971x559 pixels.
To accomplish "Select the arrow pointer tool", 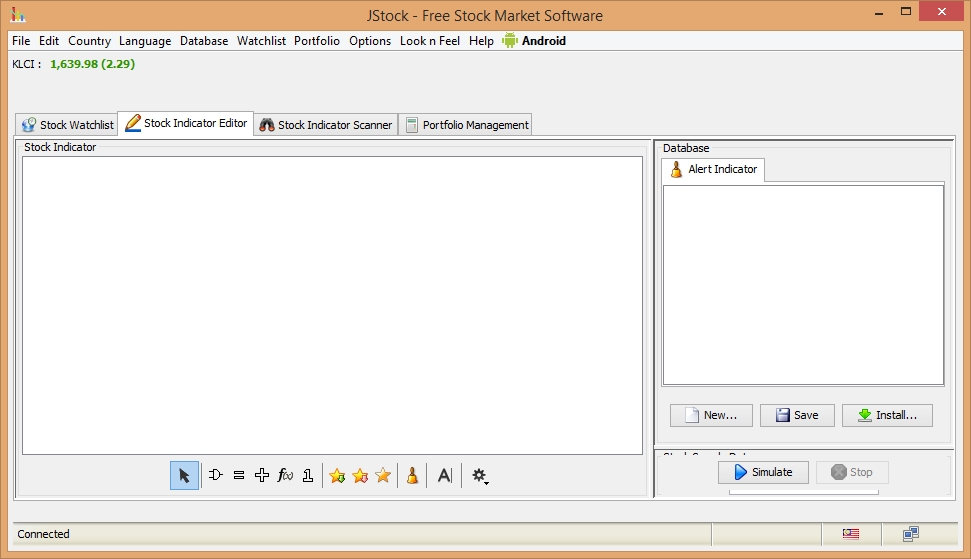I will (185, 475).
